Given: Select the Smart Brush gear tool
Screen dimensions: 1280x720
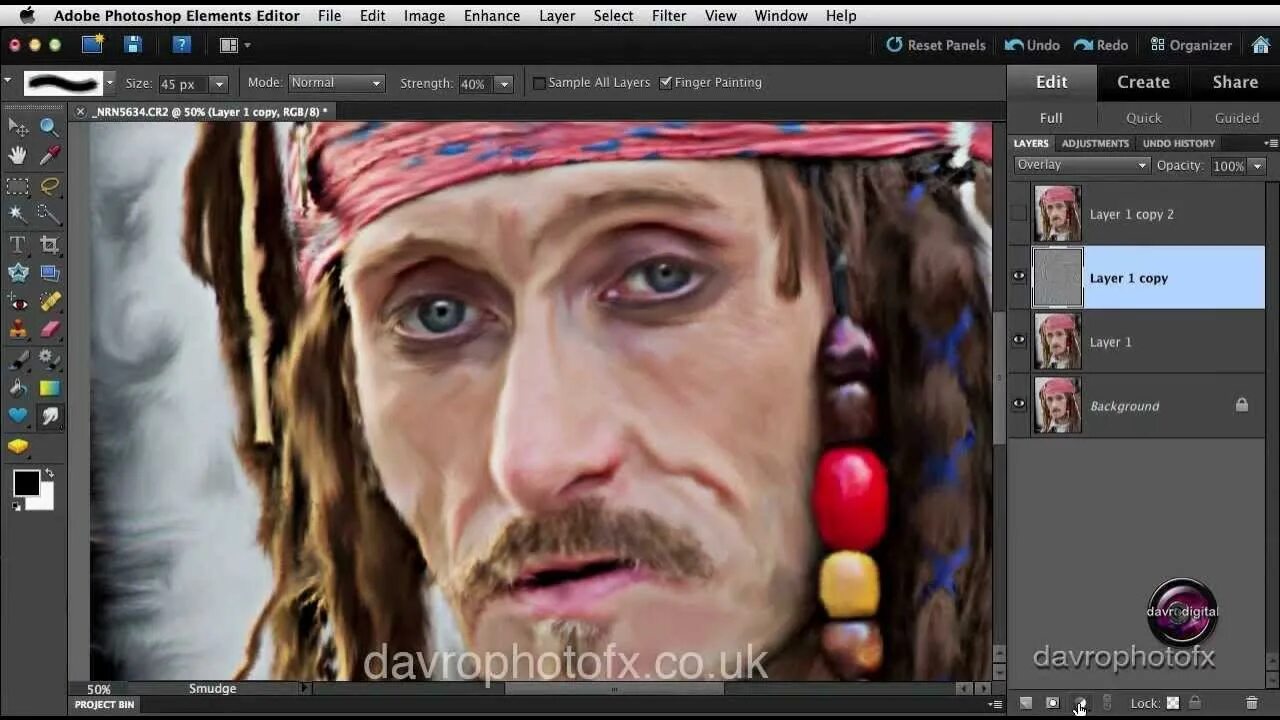Looking at the screenshot, I should click(49, 359).
